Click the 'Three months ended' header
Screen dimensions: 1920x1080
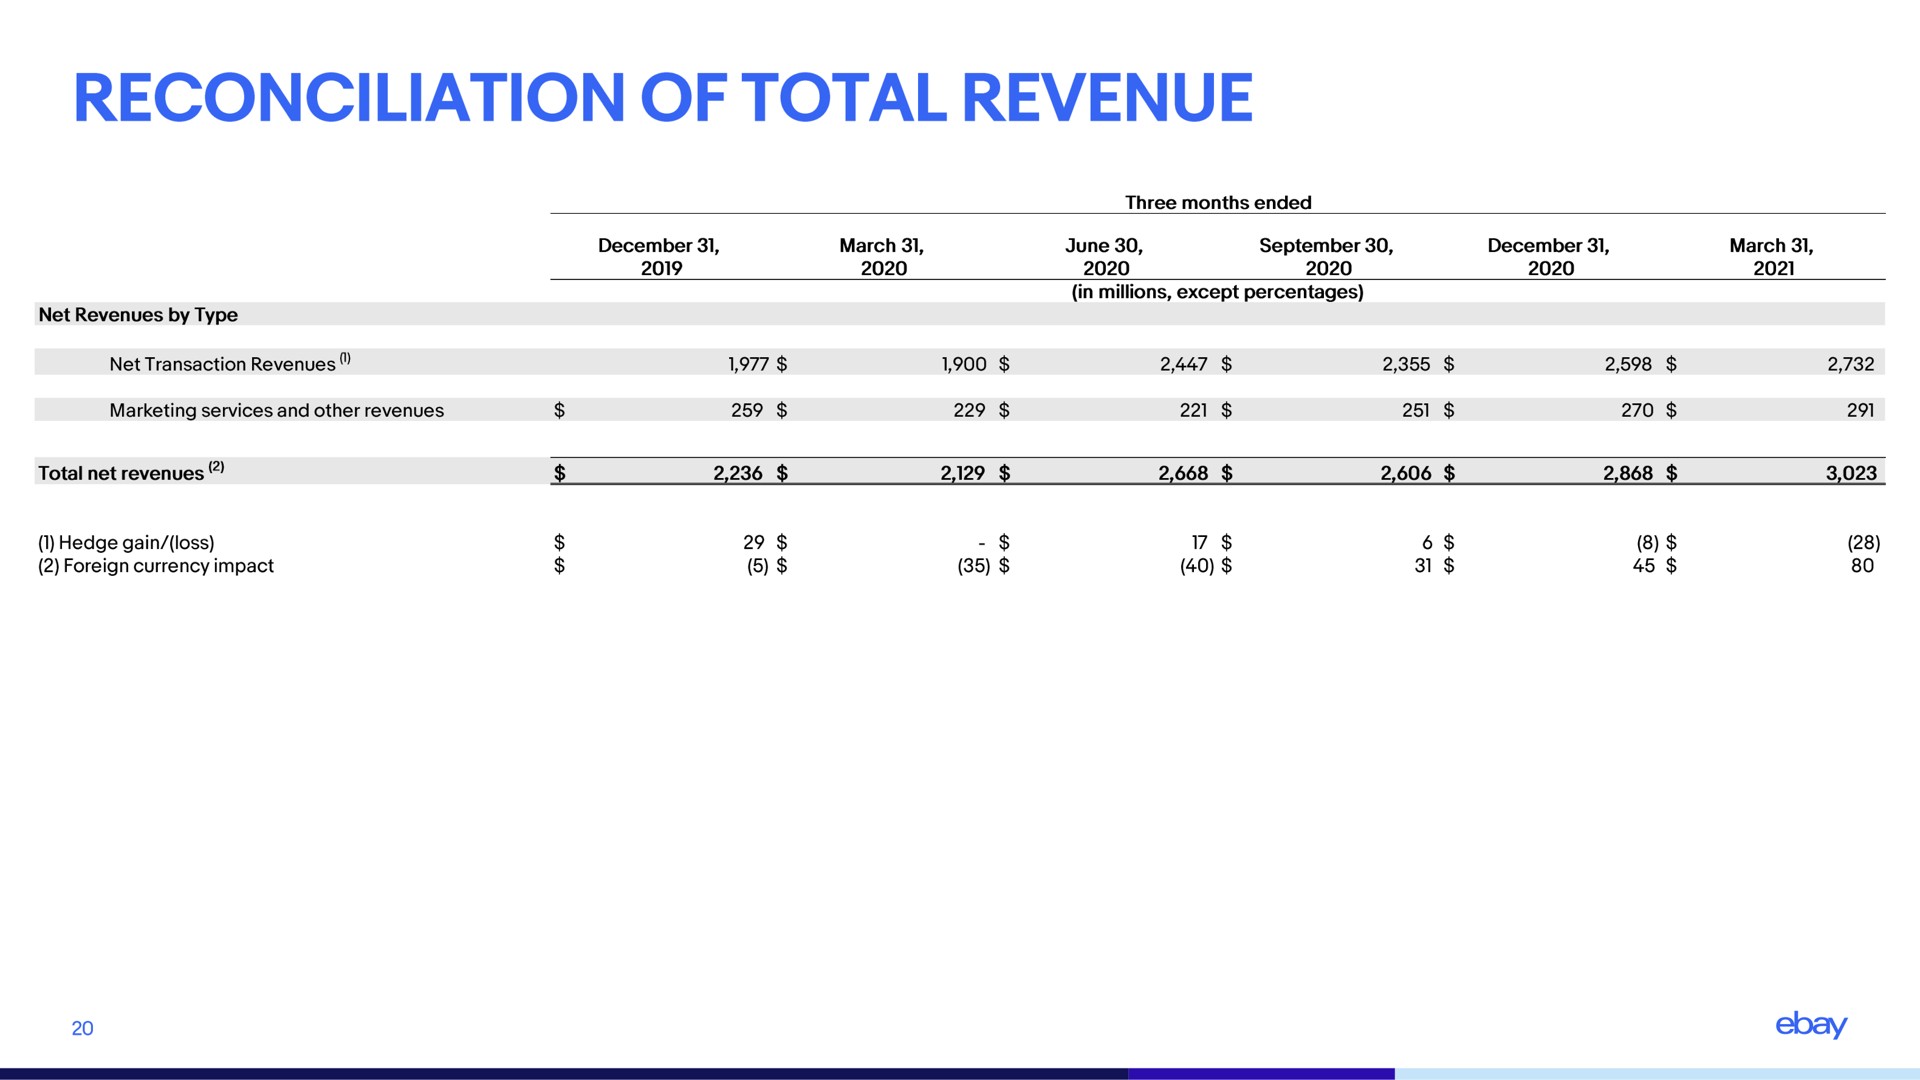click(x=1218, y=203)
